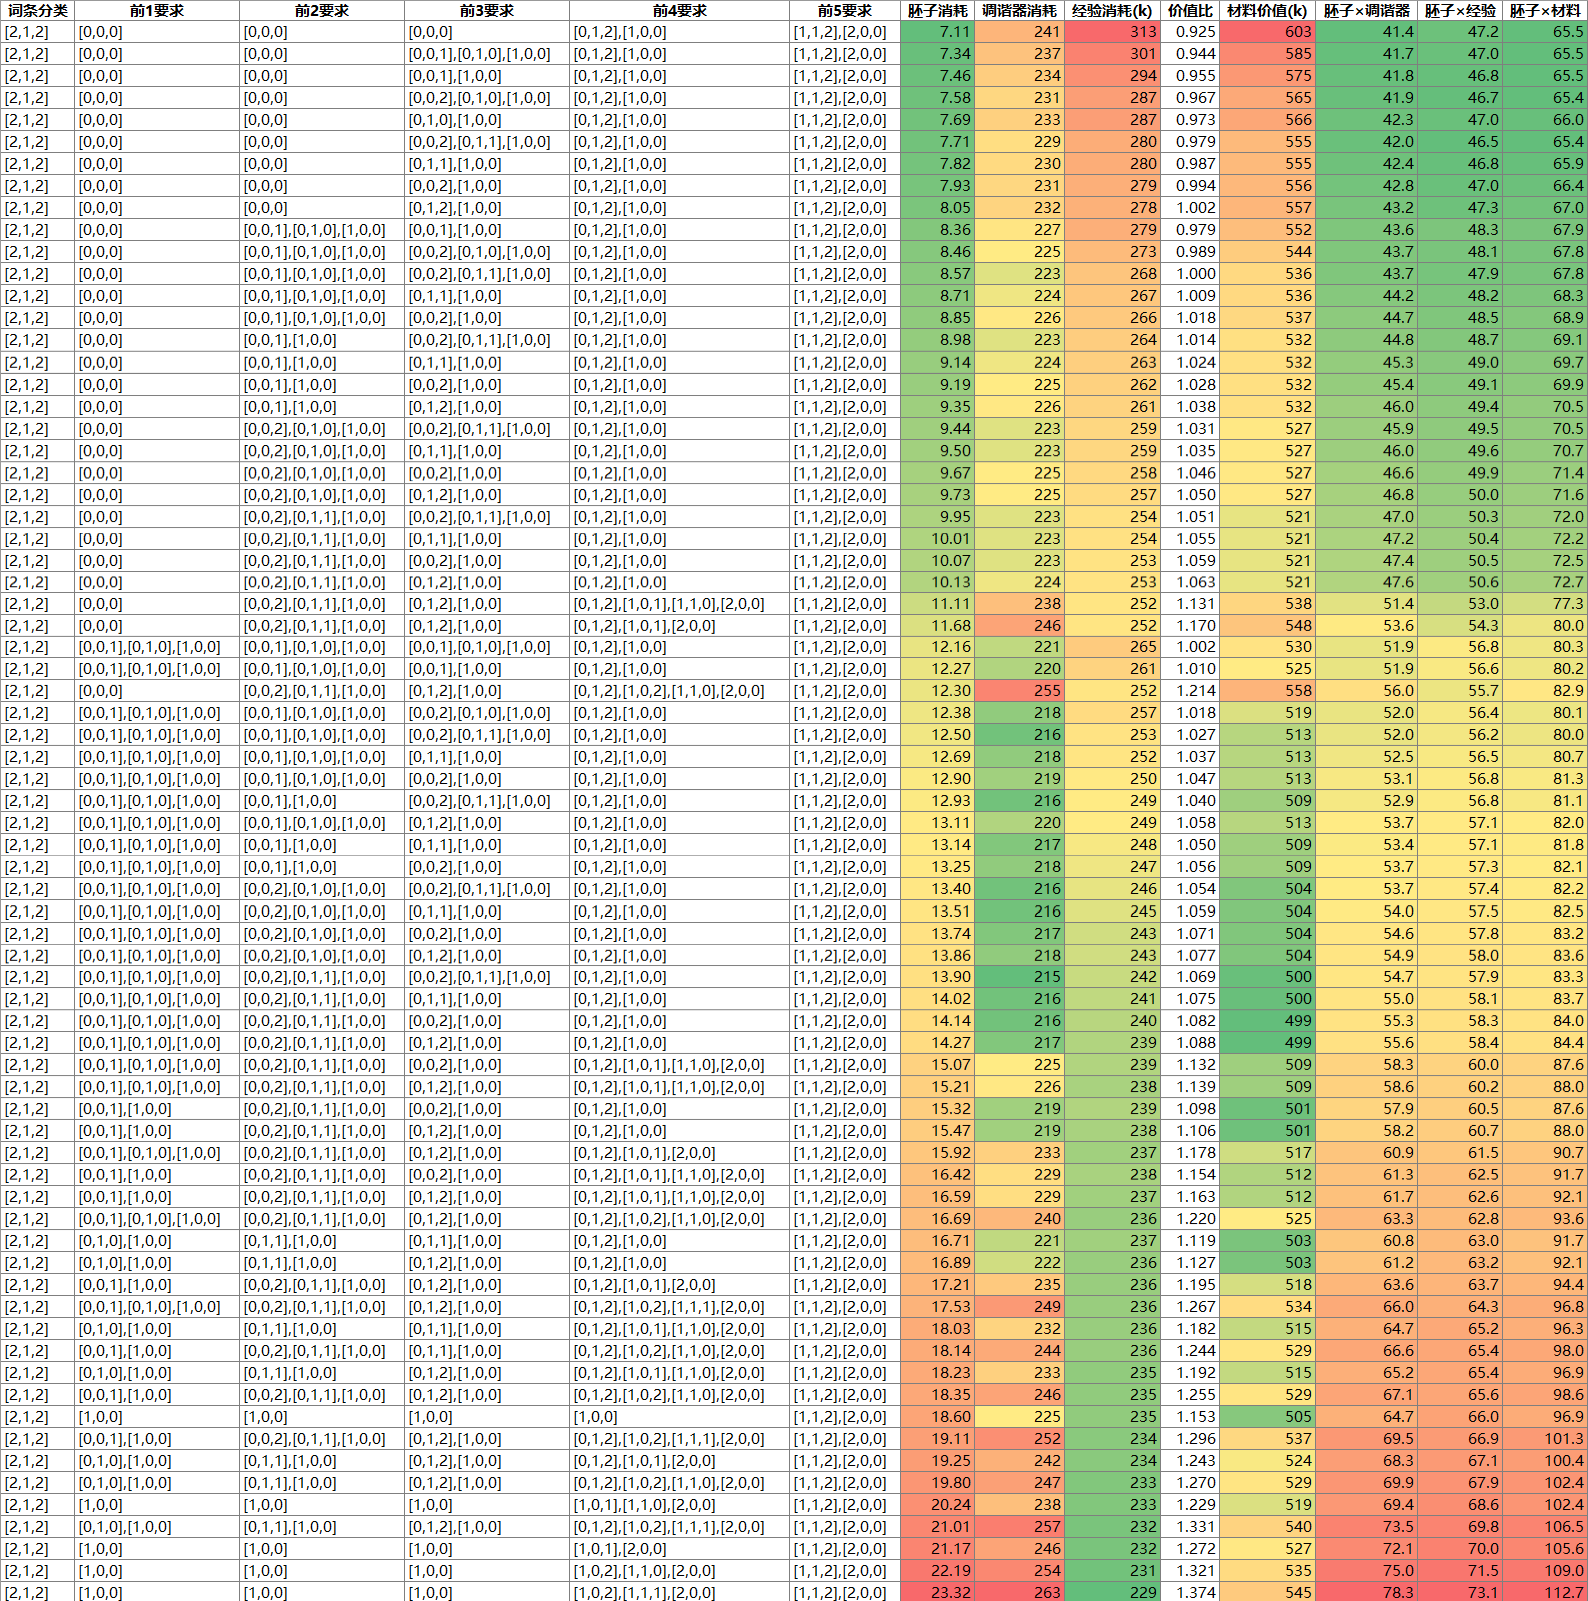Click the cell [1,0,2],[1,1,1],[2,0,0] in last row

(x=679, y=1592)
